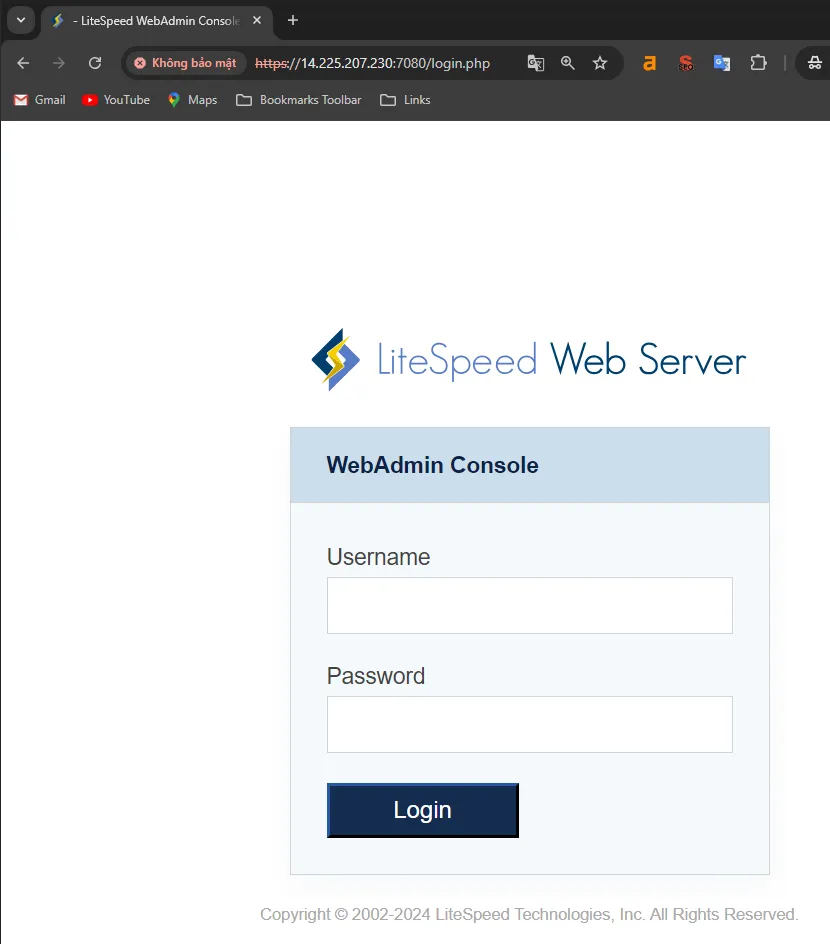Click the LiteSpeed copyright footer text
Viewport: 830px width, 944px height.
(529, 914)
